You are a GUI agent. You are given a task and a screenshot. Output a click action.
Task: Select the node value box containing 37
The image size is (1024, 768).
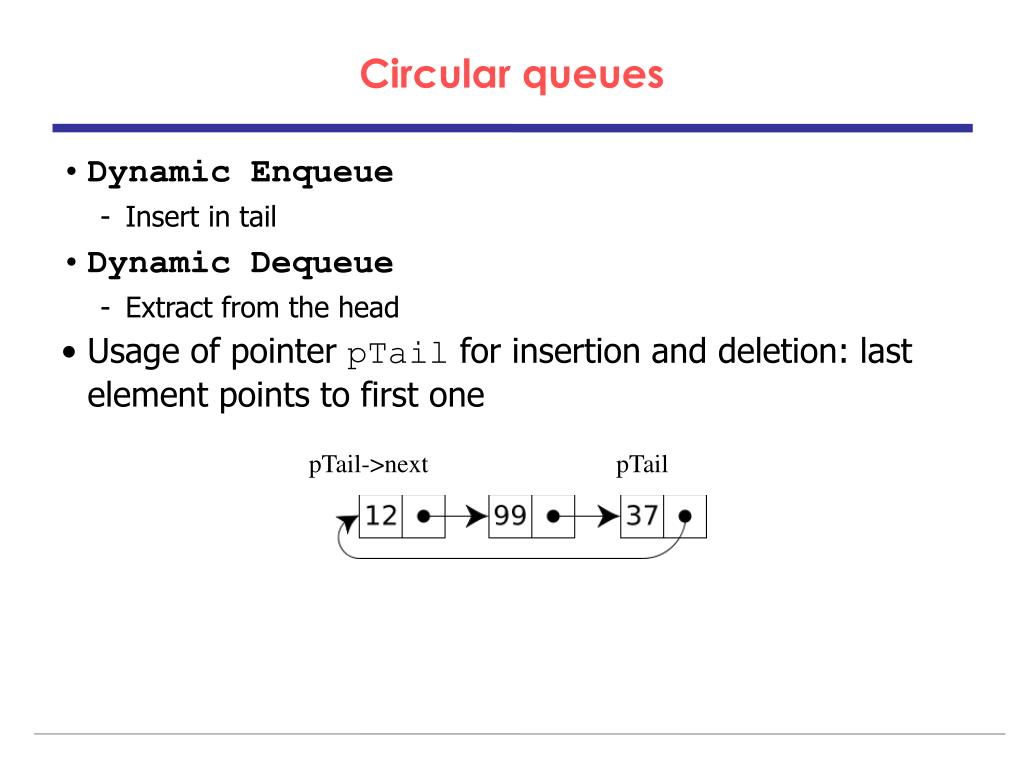(x=642, y=517)
